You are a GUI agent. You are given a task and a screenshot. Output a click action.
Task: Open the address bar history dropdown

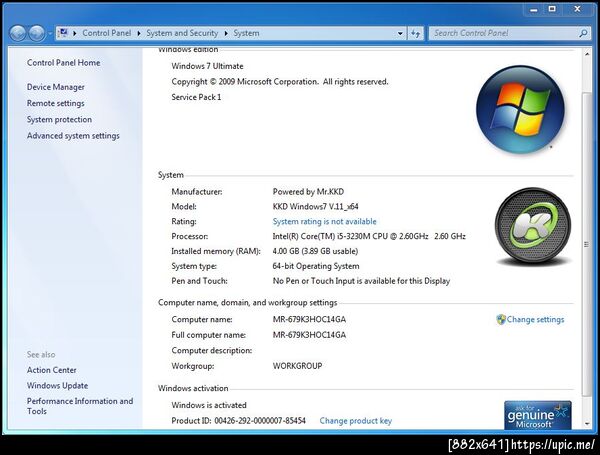(400, 33)
